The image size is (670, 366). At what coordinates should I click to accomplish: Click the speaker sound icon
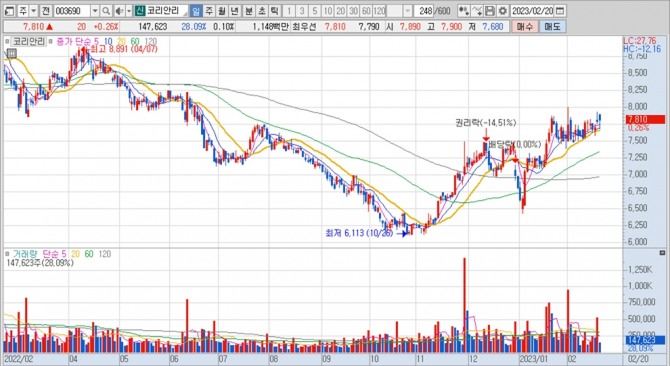point(120,11)
